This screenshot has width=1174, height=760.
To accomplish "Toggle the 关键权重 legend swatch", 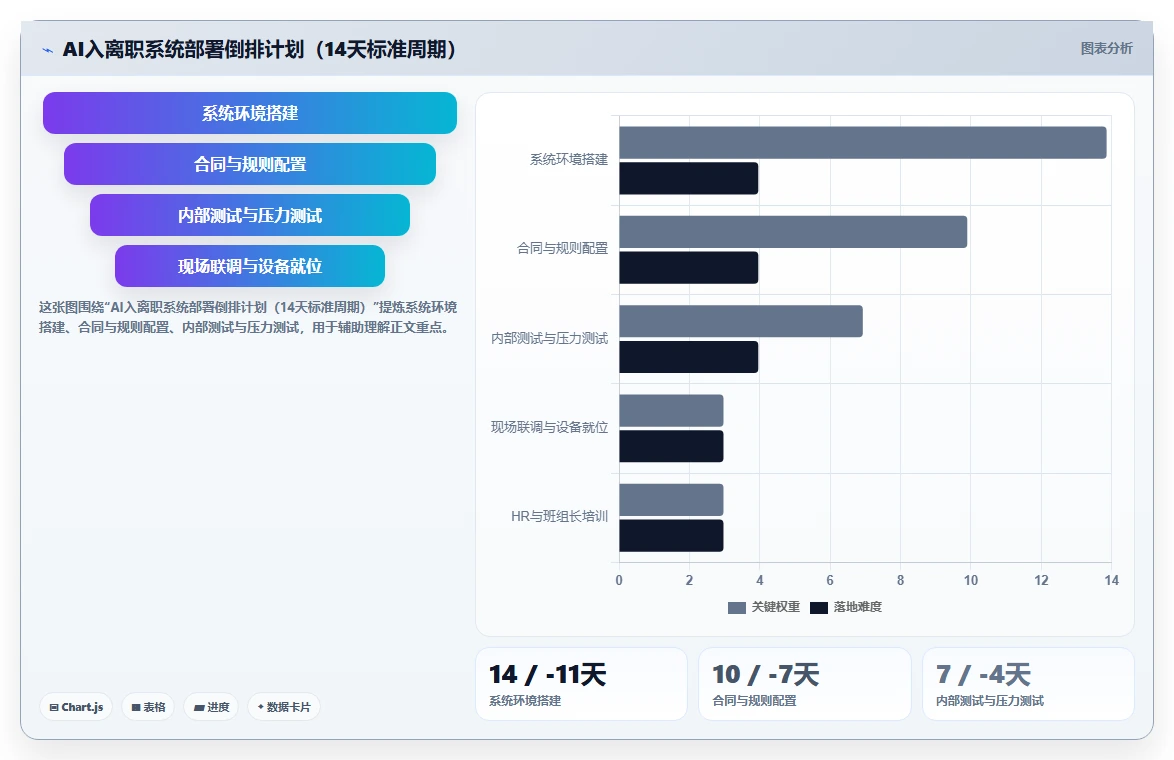I will pyautogui.click(x=737, y=607).
